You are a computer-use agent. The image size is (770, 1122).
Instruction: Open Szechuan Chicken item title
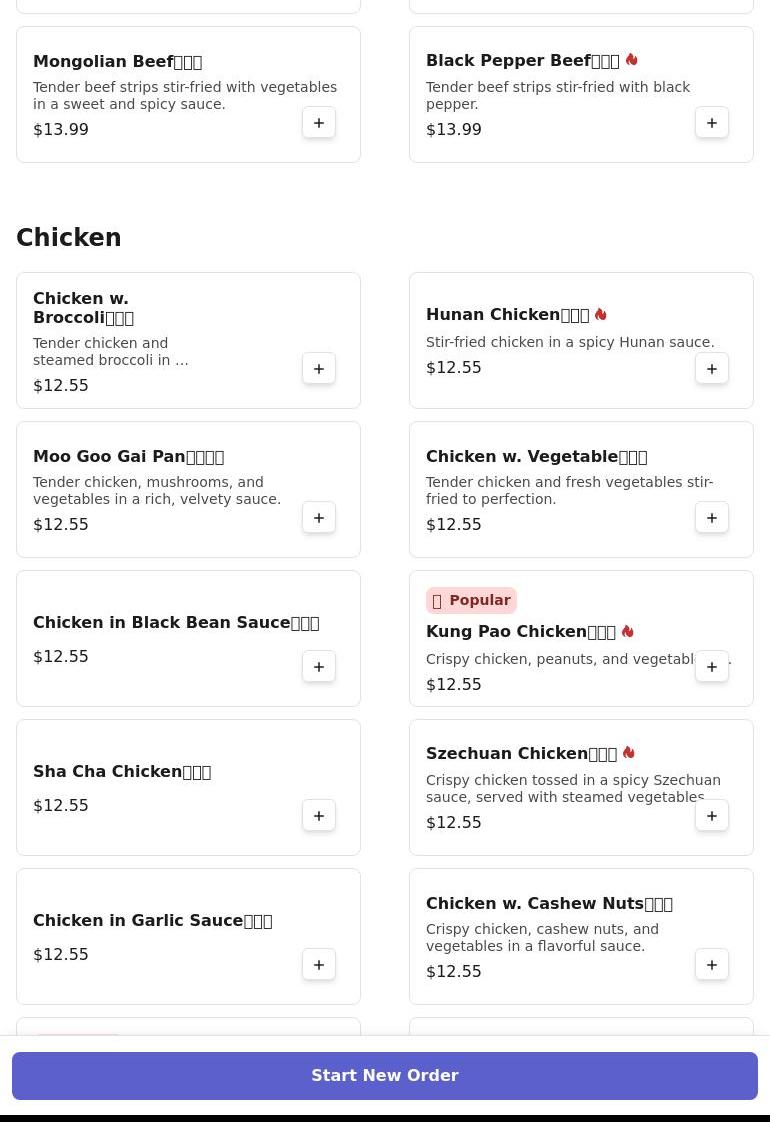[521, 754]
